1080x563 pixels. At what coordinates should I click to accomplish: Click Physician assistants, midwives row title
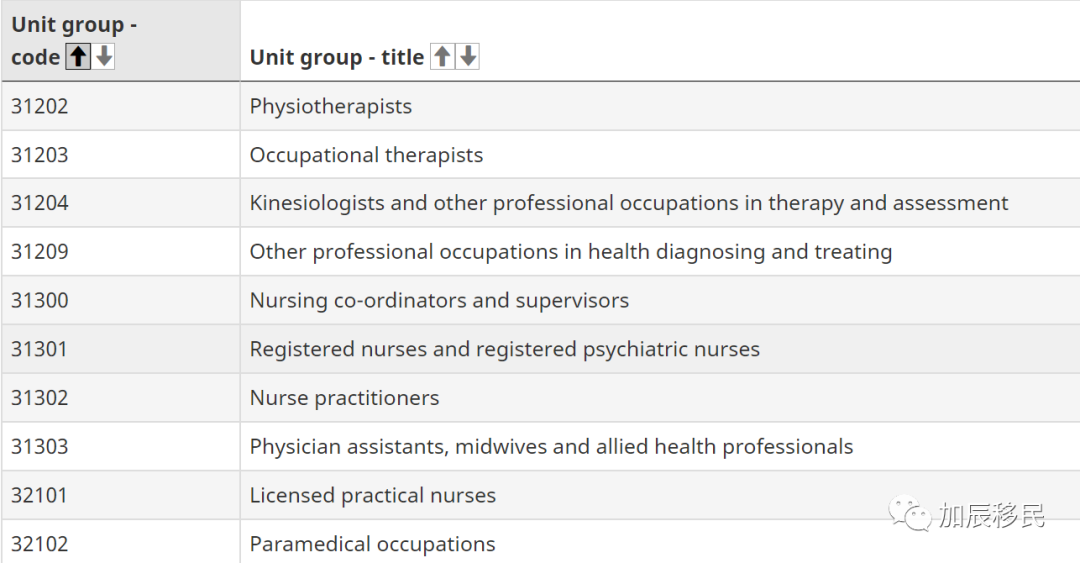pos(551,447)
